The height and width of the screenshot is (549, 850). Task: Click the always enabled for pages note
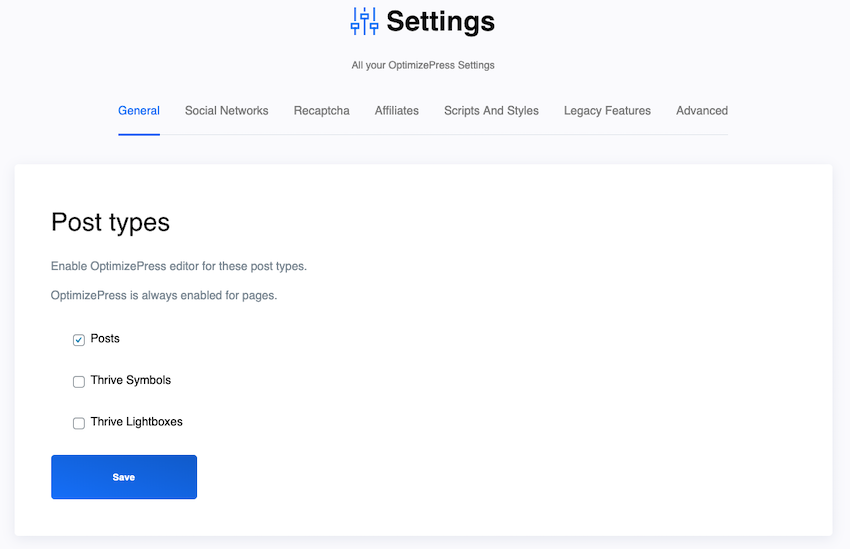click(164, 295)
